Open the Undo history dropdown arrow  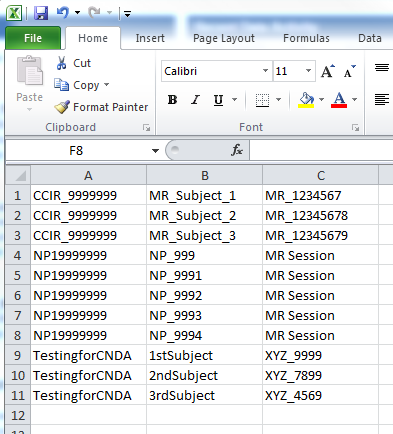pos(77,13)
